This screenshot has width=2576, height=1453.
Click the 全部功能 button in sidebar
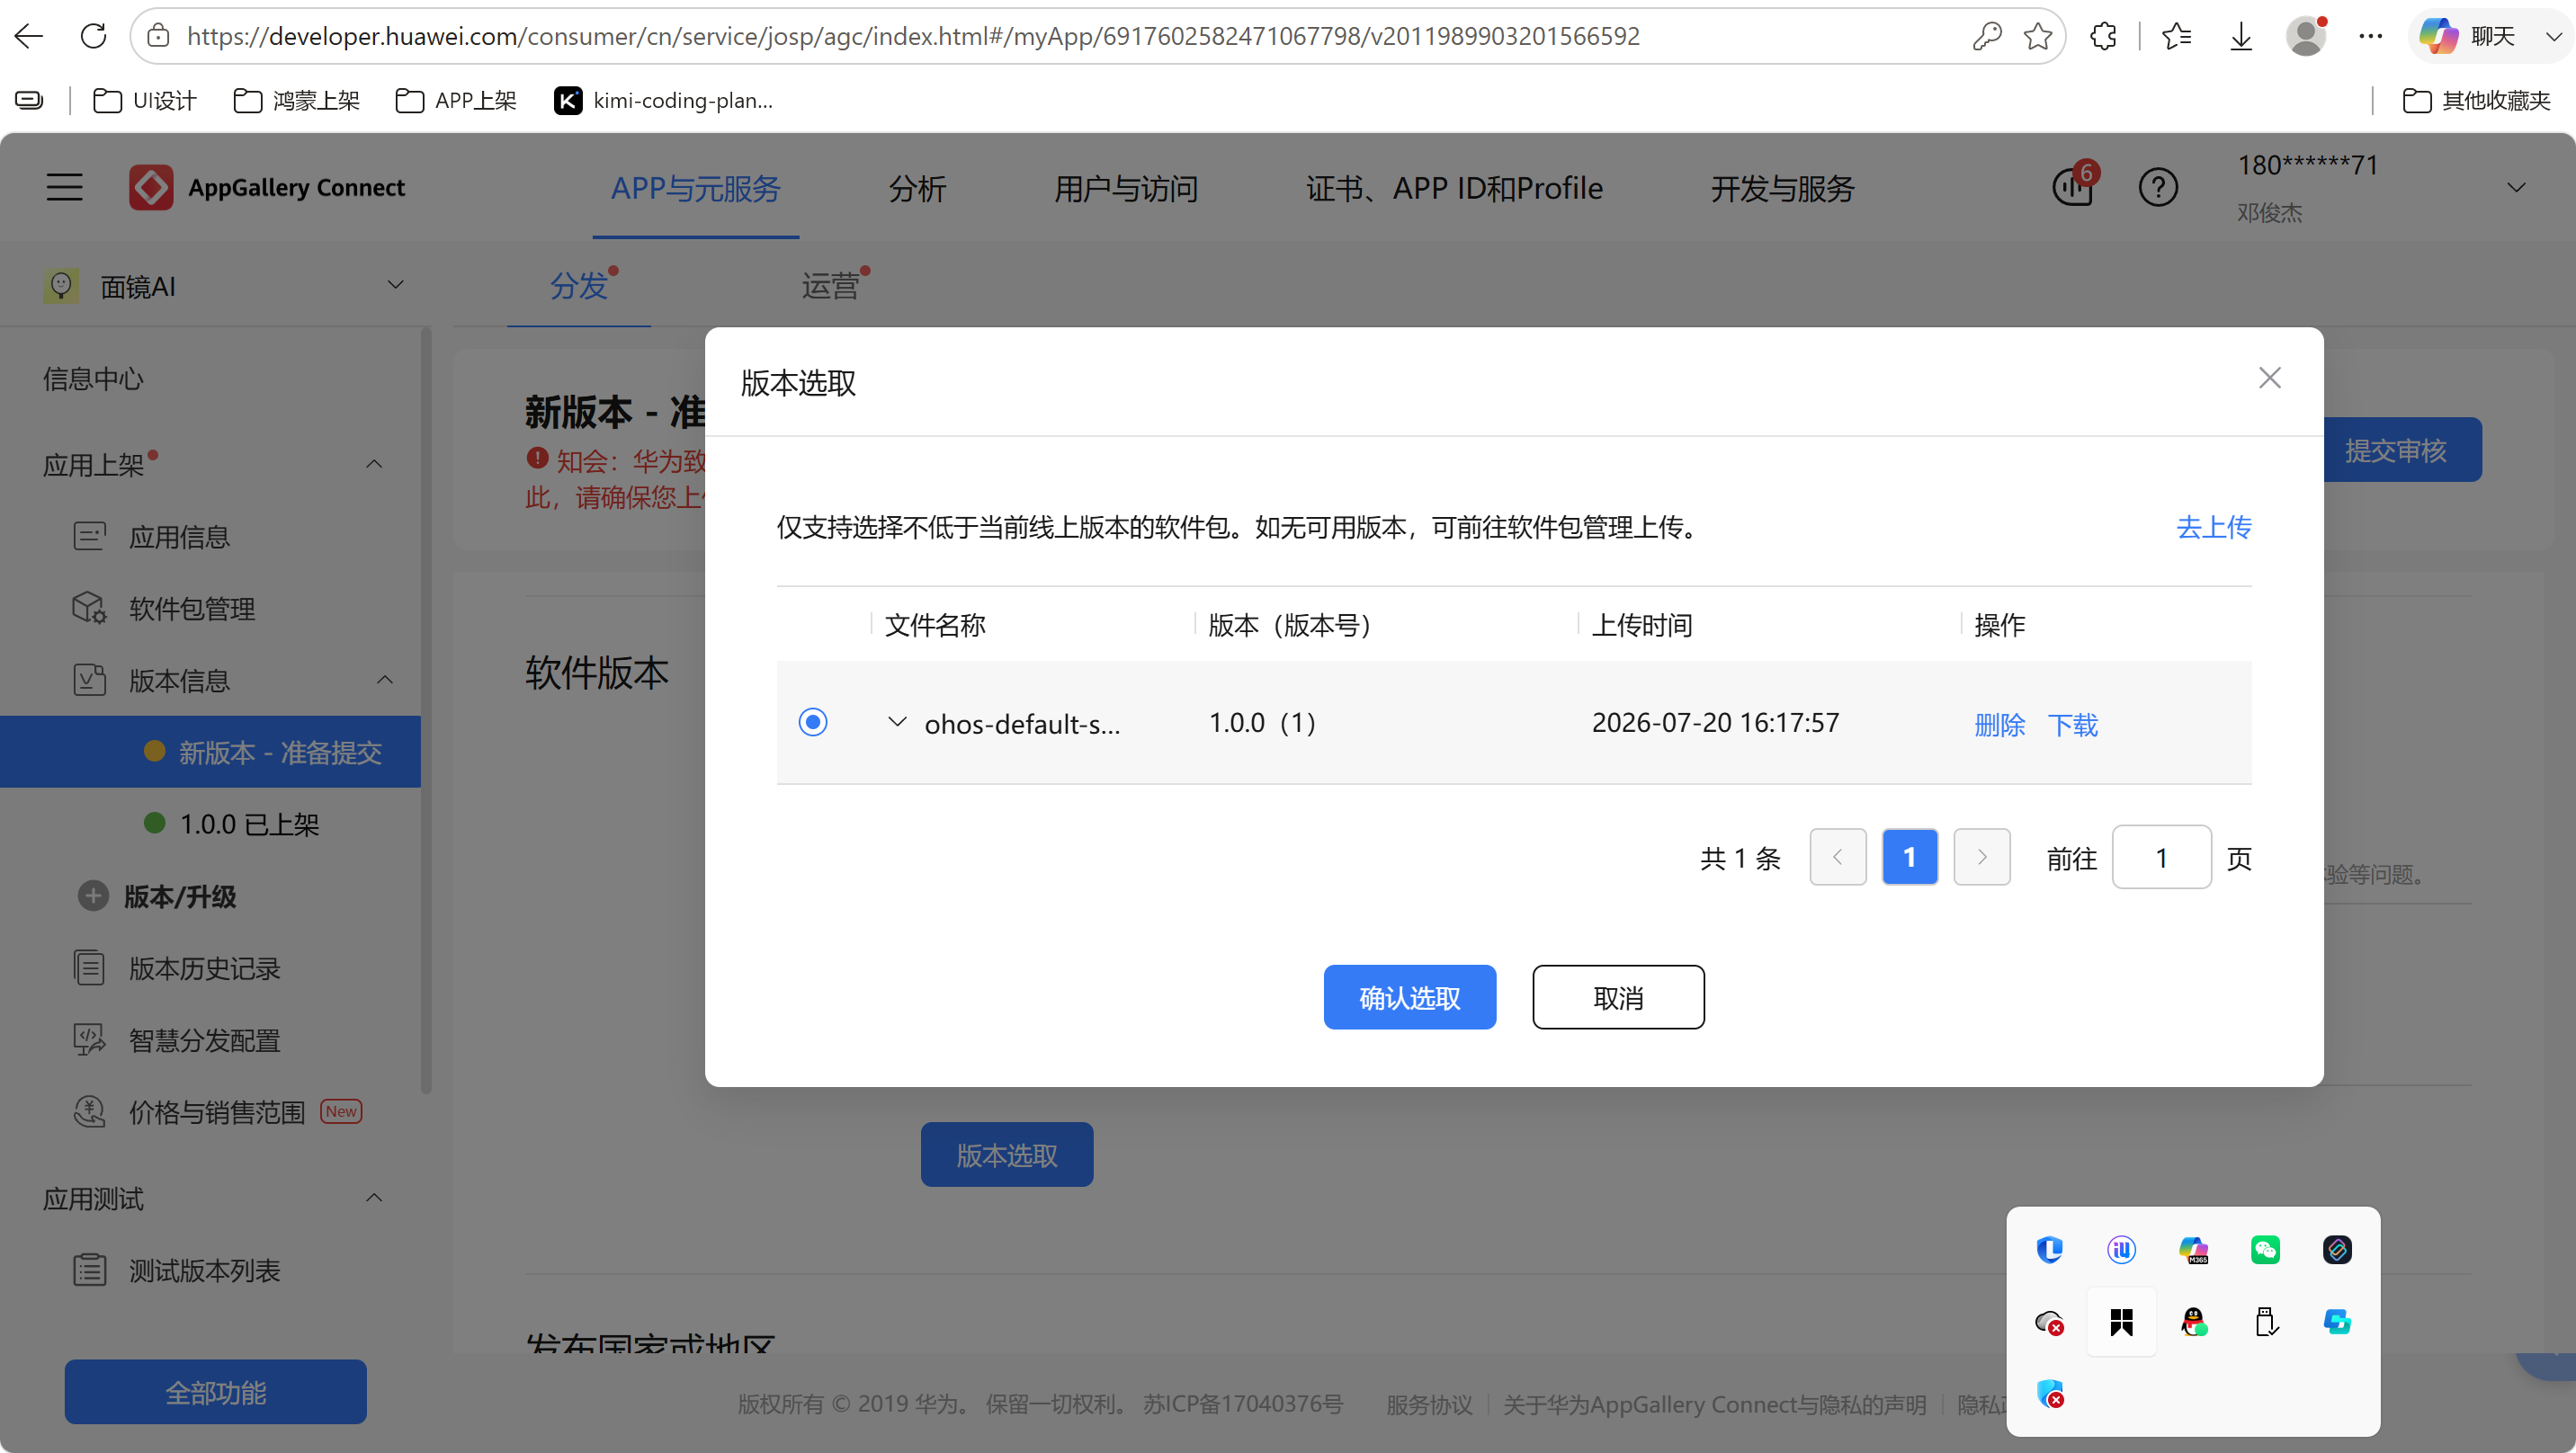[x=216, y=1392]
